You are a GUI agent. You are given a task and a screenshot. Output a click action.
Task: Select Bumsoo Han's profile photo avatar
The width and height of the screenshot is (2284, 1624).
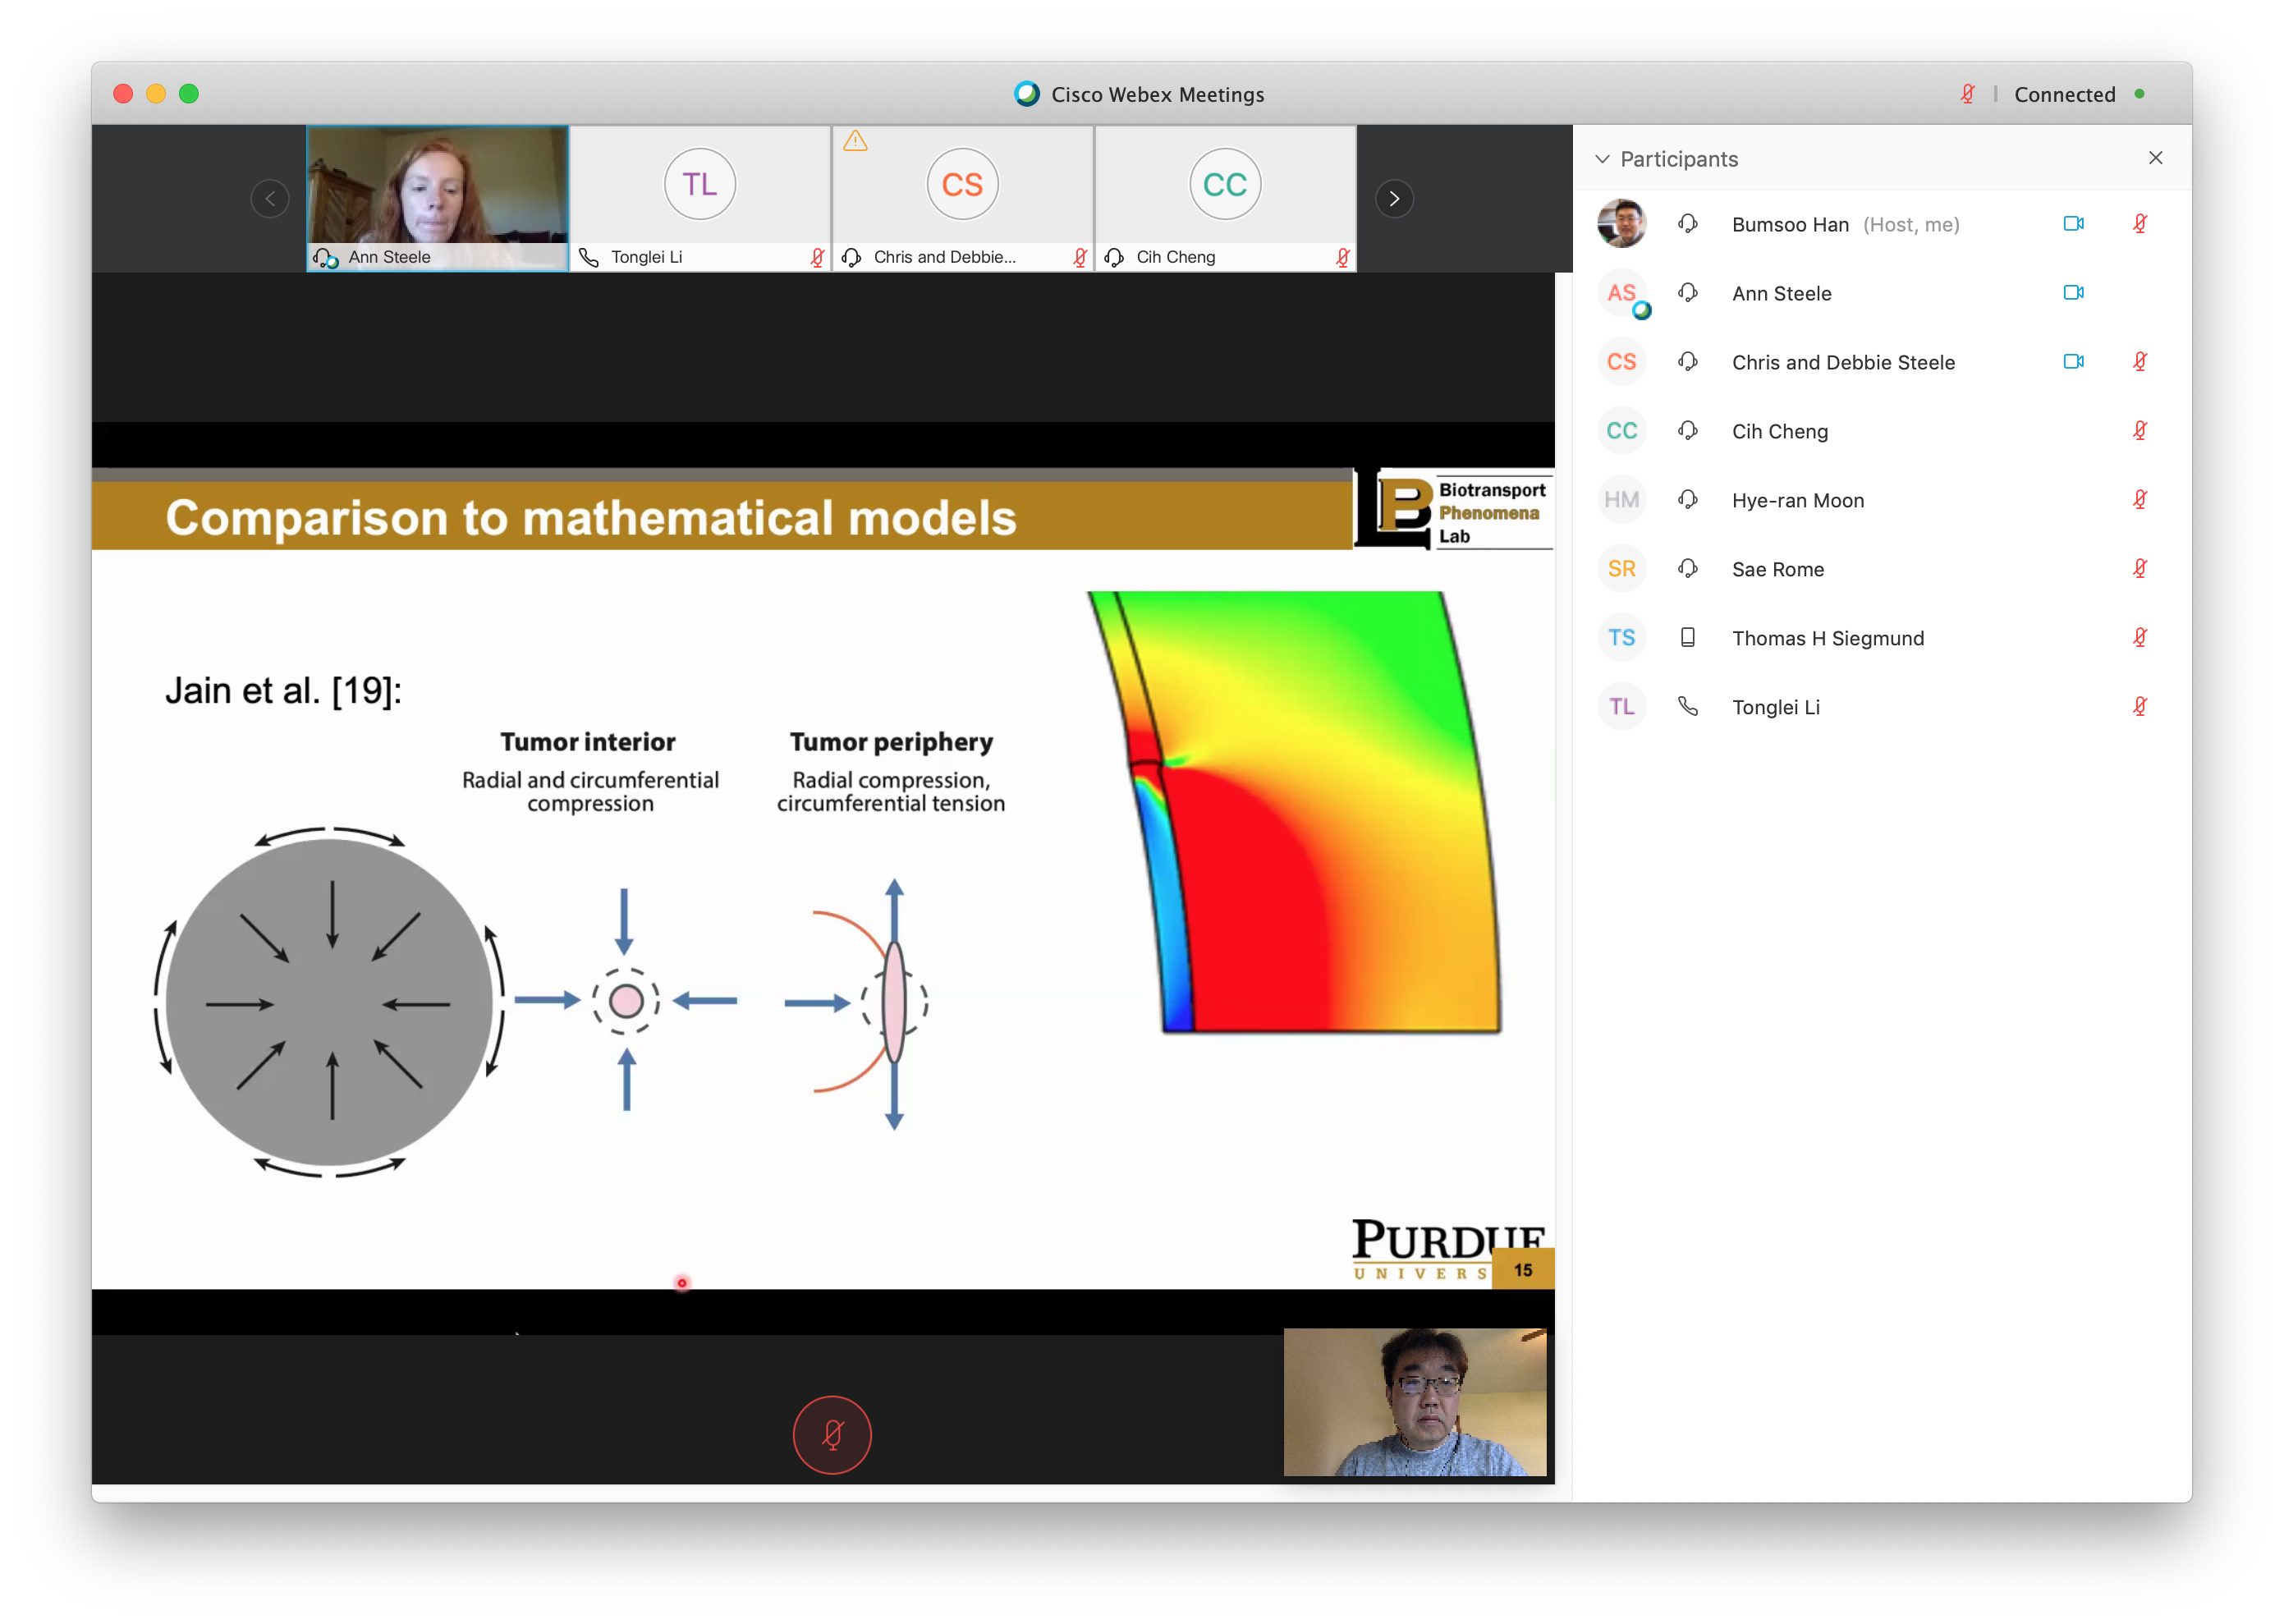click(x=1621, y=224)
